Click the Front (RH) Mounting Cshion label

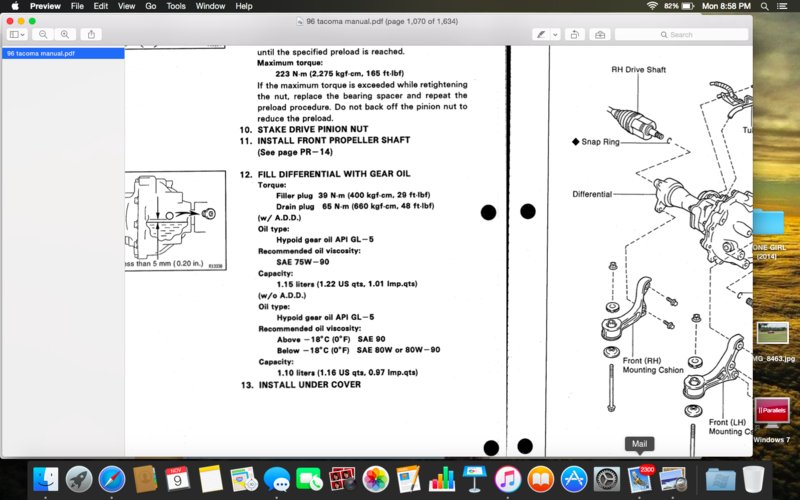(x=653, y=365)
